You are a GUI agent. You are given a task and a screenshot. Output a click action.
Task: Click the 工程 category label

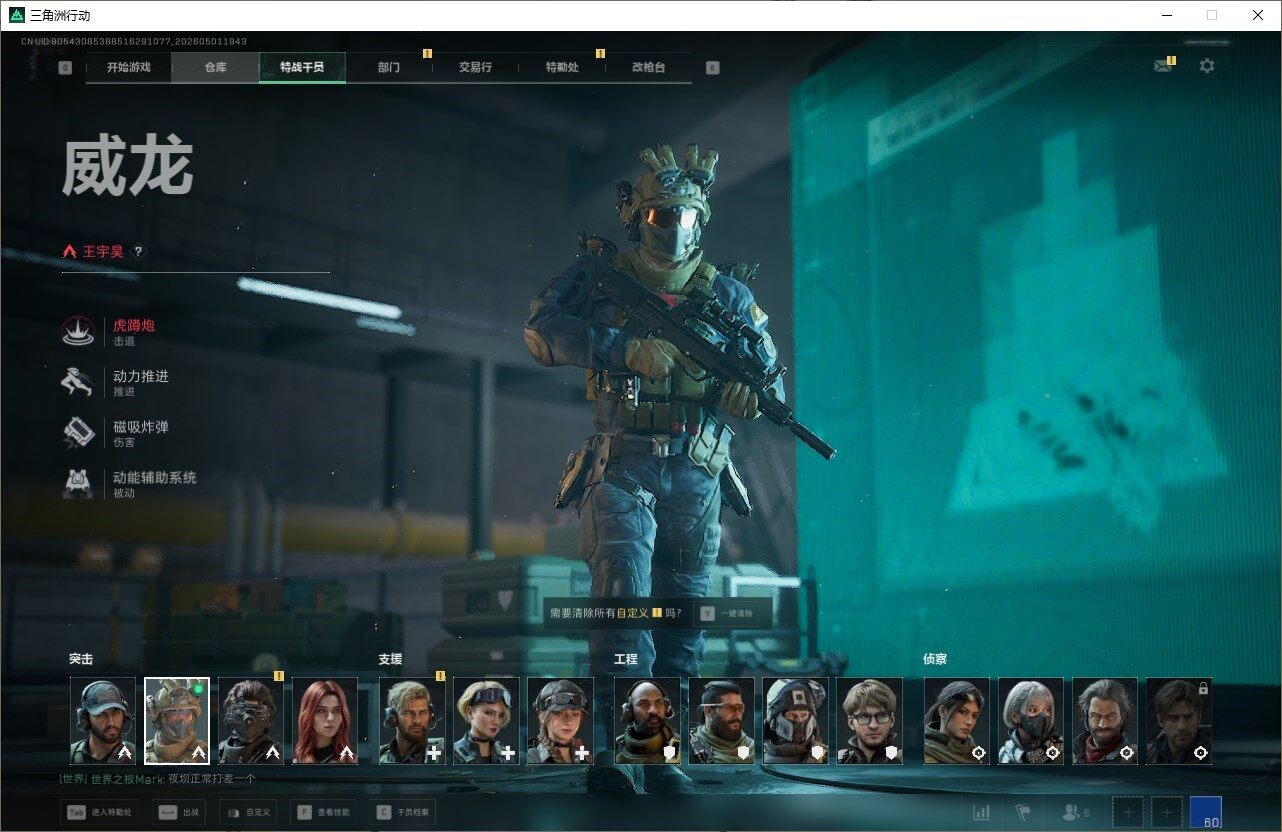pos(626,659)
